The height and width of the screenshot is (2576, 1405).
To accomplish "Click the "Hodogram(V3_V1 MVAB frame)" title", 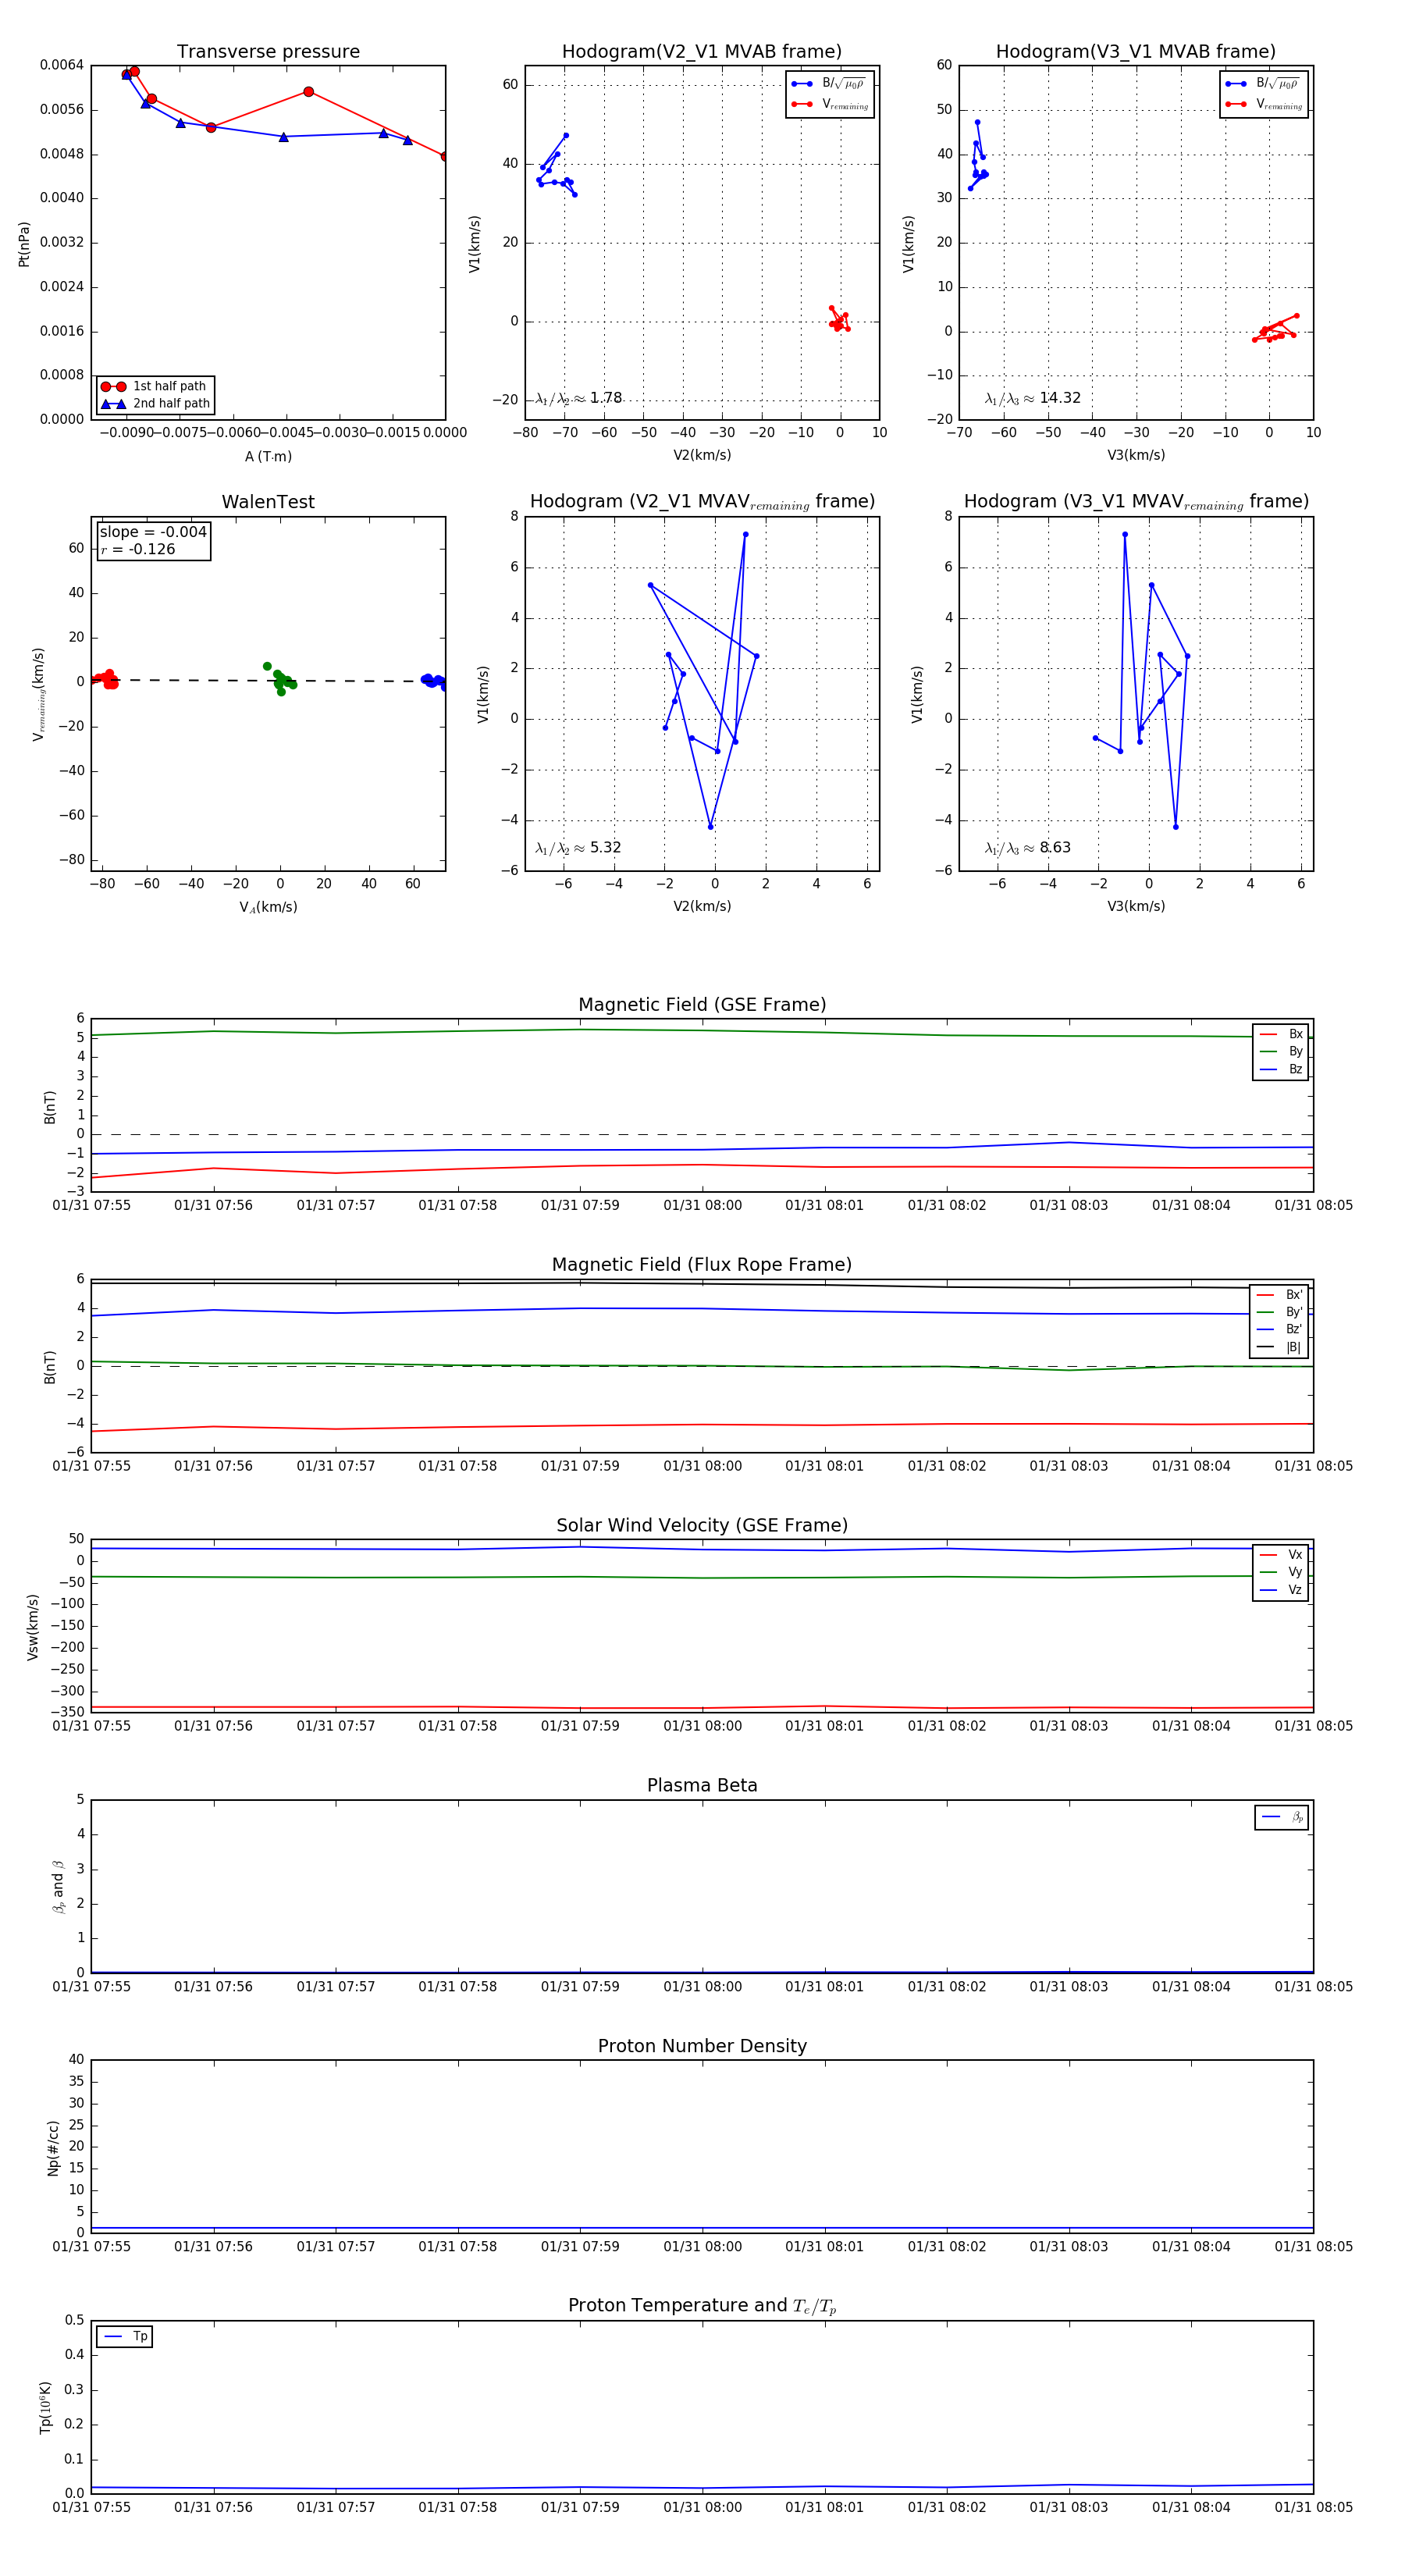I will (x=1136, y=52).
